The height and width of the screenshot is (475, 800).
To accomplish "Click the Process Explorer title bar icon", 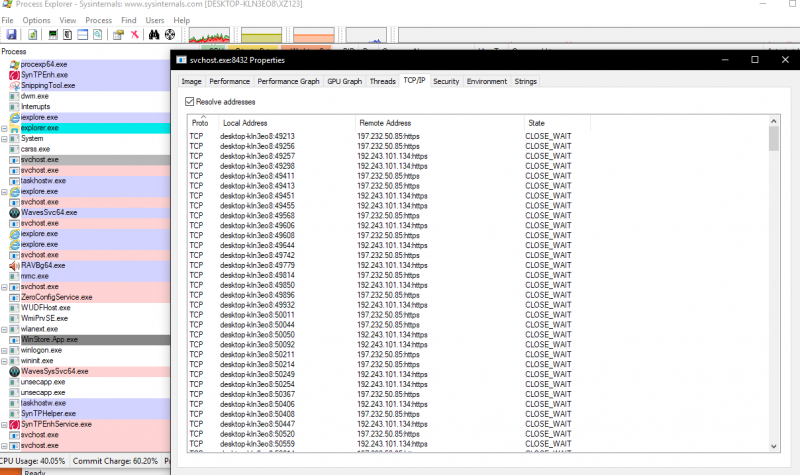I will (6, 4).
